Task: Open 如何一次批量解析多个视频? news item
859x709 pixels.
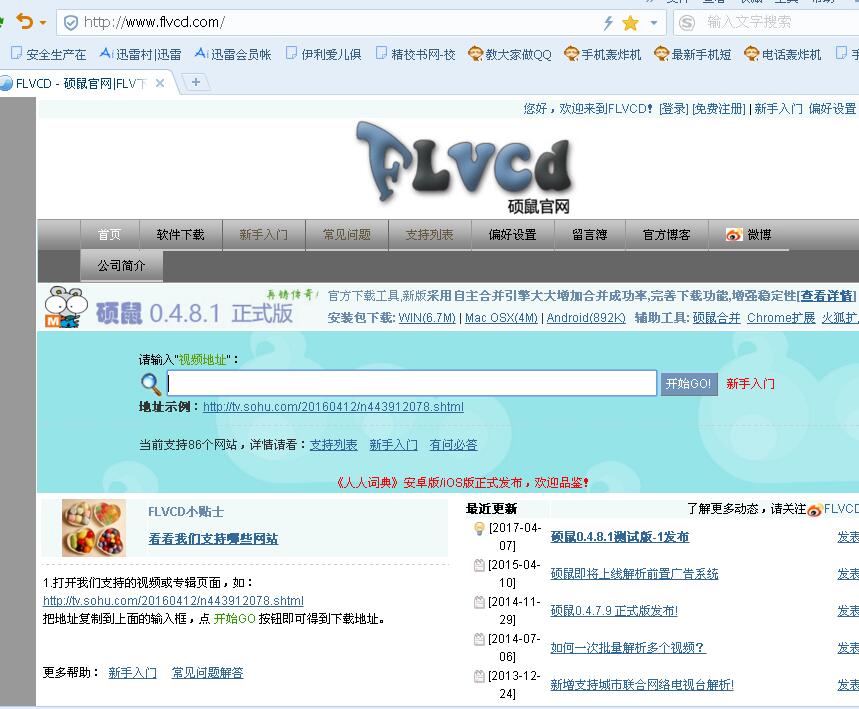Action: pos(628,648)
